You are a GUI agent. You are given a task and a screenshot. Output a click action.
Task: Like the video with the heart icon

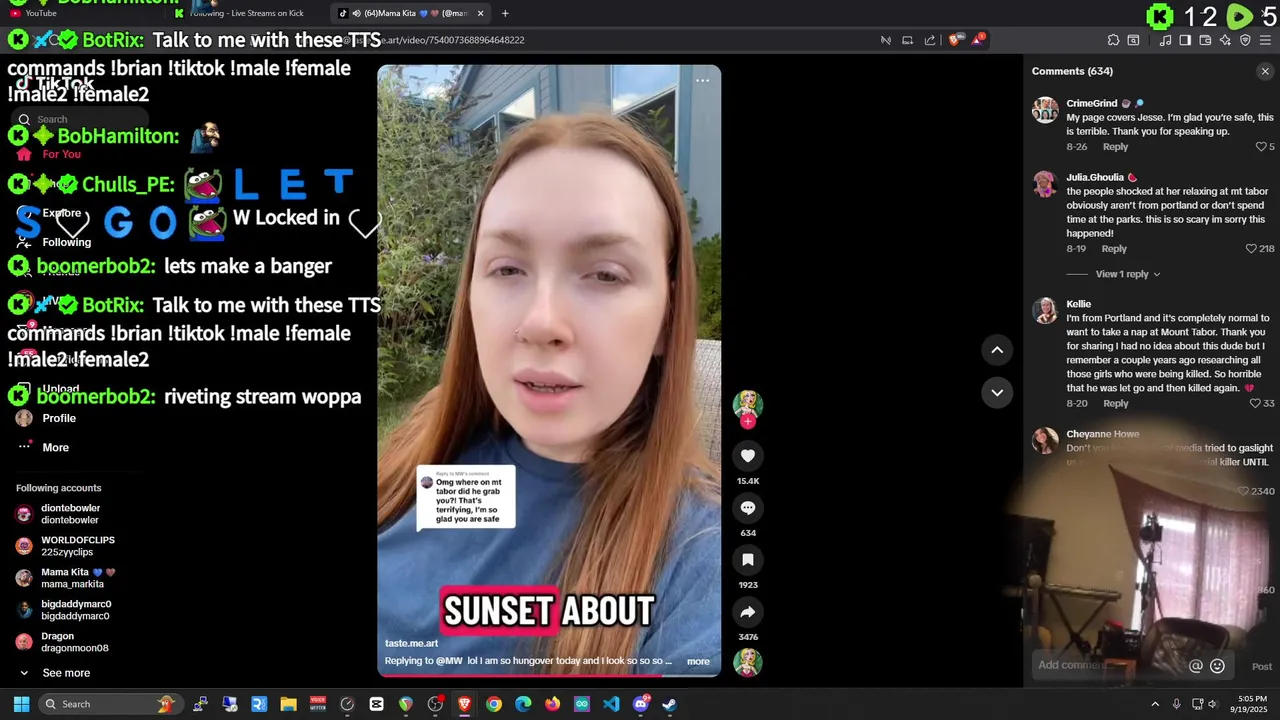click(x=747, y=456)
